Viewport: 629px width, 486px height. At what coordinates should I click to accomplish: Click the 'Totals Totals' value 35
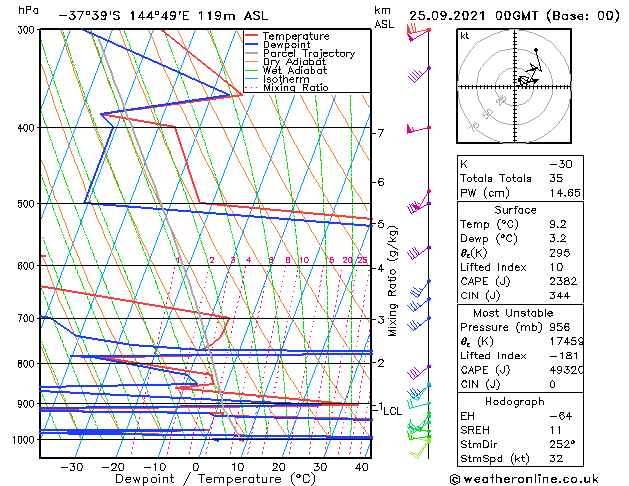pos(556,178)
